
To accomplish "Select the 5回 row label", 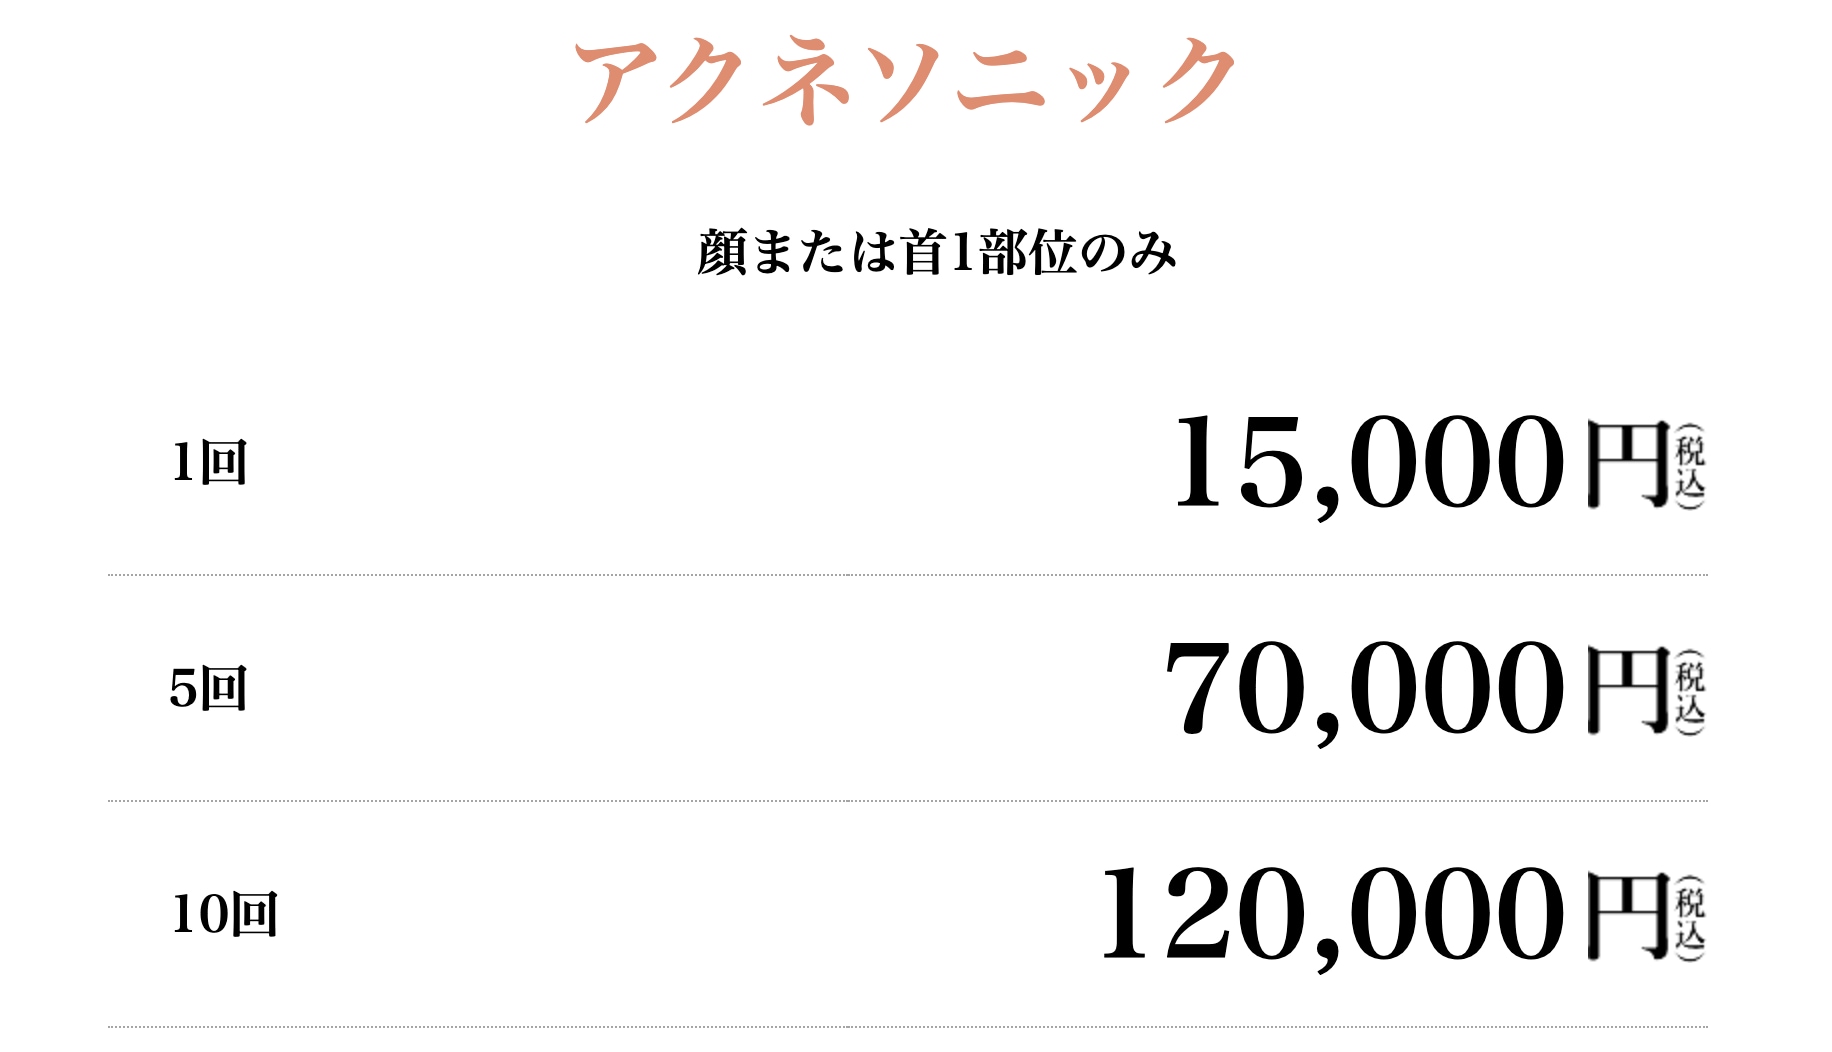I will (208, 689).
